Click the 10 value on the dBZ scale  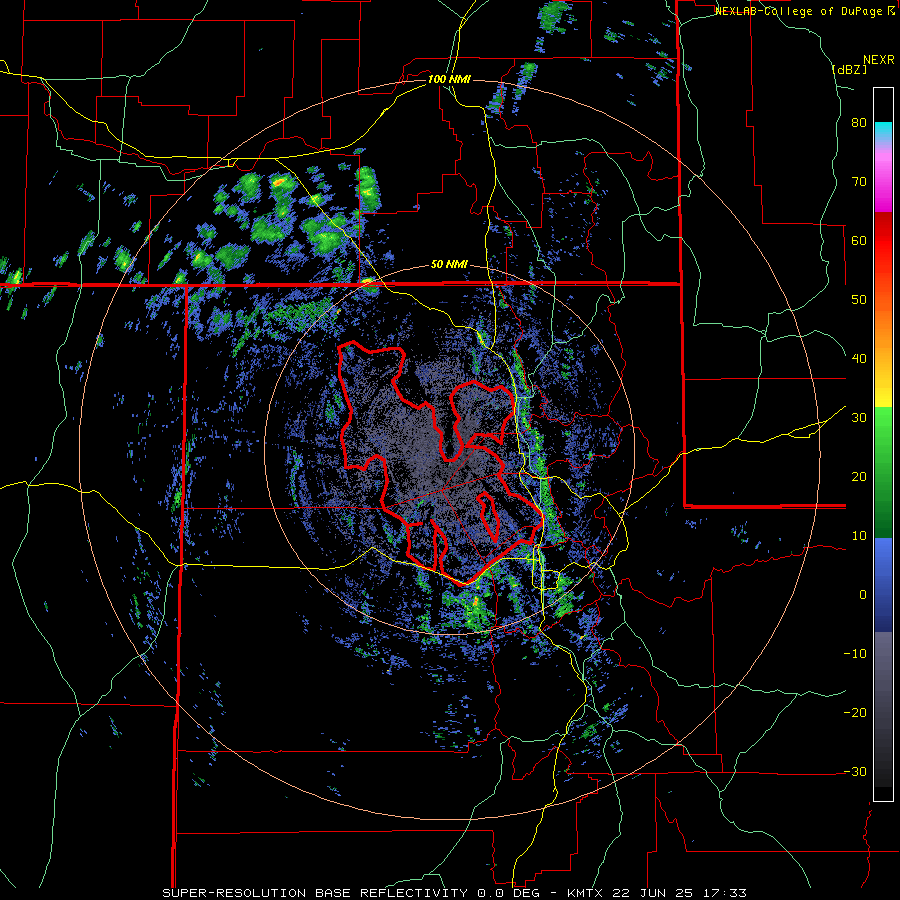click(x=859, y=536)
